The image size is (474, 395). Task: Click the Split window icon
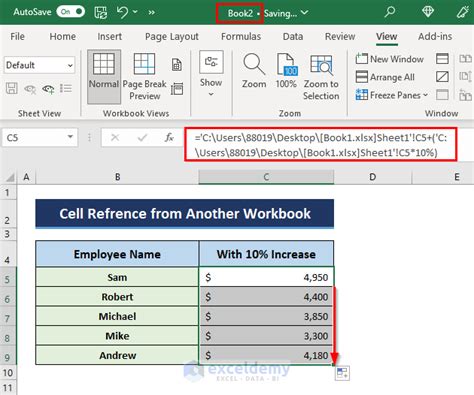(442, 59)
